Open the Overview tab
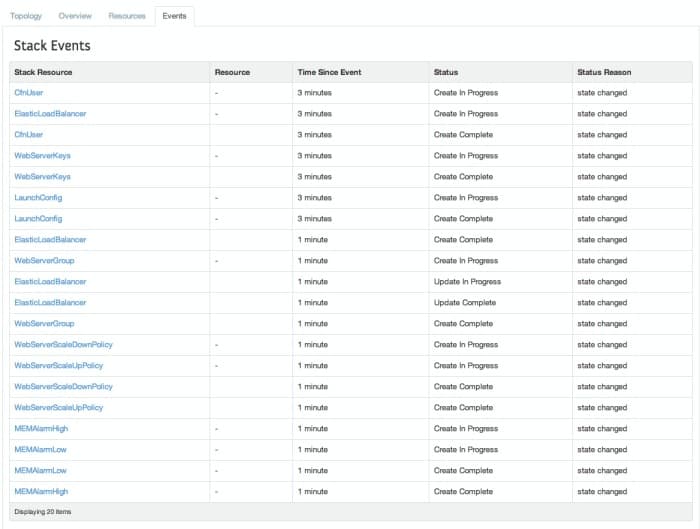 coord(75,16)
